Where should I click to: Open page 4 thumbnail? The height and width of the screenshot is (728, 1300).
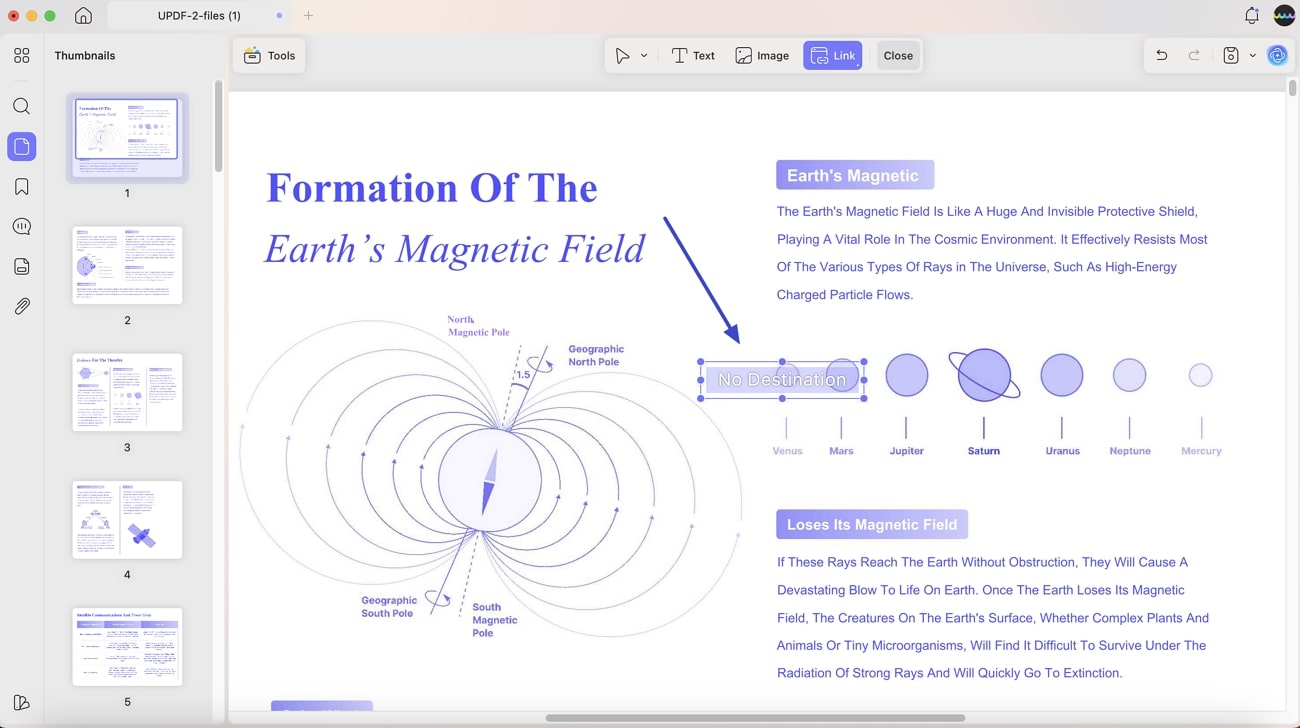[x=127, y=519]
